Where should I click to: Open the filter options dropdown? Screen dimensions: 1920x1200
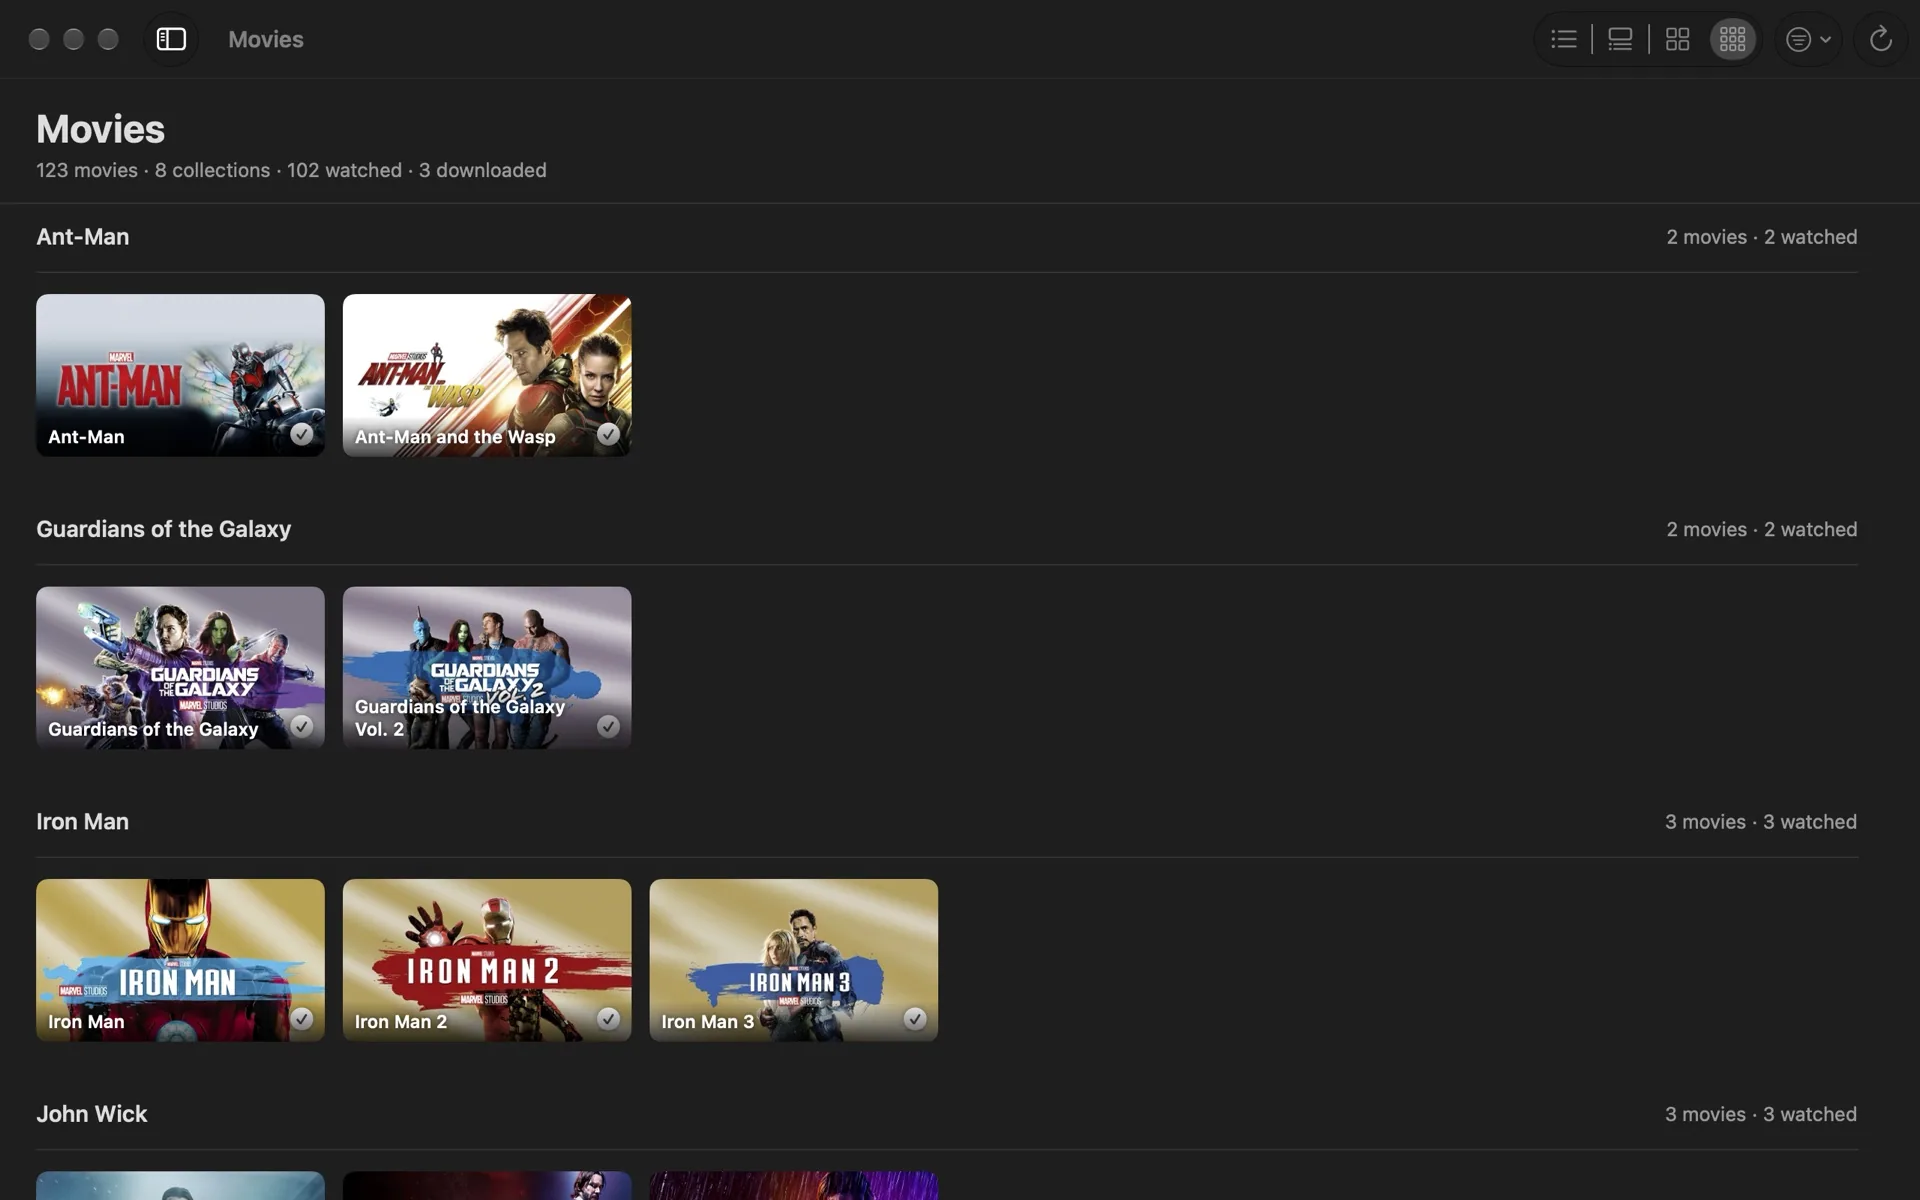tap(1808, 39)
